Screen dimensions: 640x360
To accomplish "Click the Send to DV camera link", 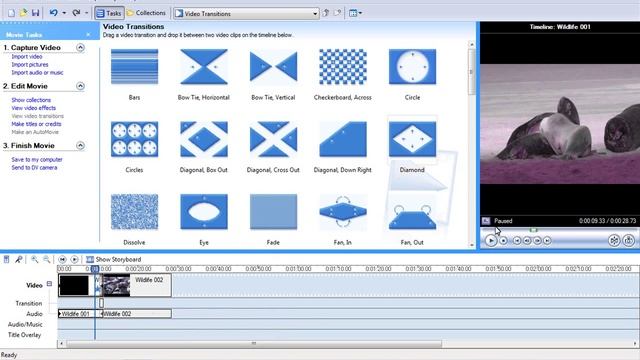I will pos(34,168).
